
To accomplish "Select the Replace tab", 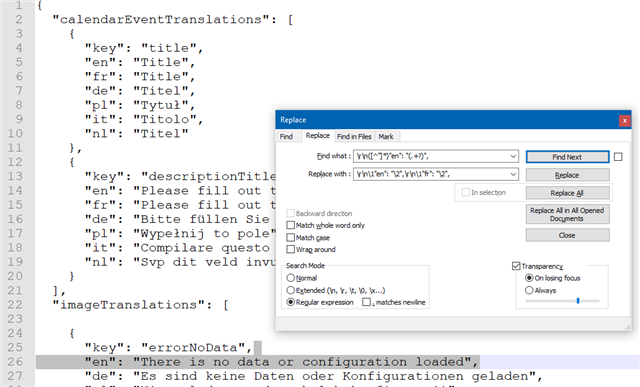I will click(318, 136).
